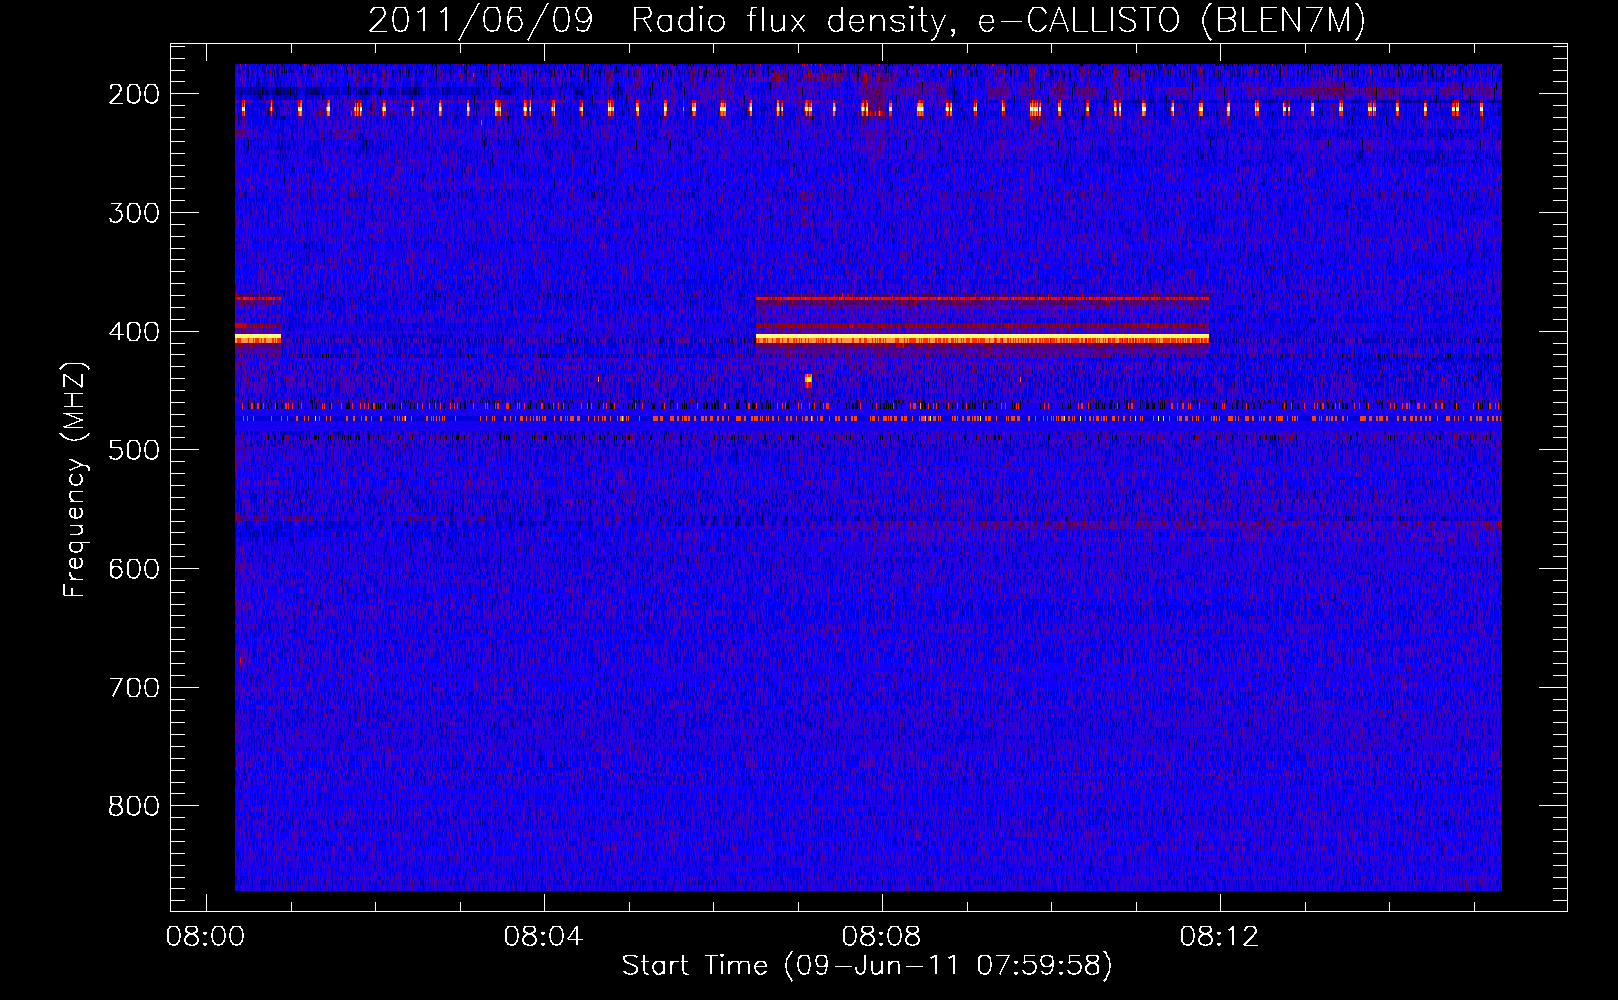Click the plot title "2011/06/09 Radio flux density, e-CALLISTO (BLEN7M)"
This screenshot has height=1000, width=1618.
(x=866, y=20)
